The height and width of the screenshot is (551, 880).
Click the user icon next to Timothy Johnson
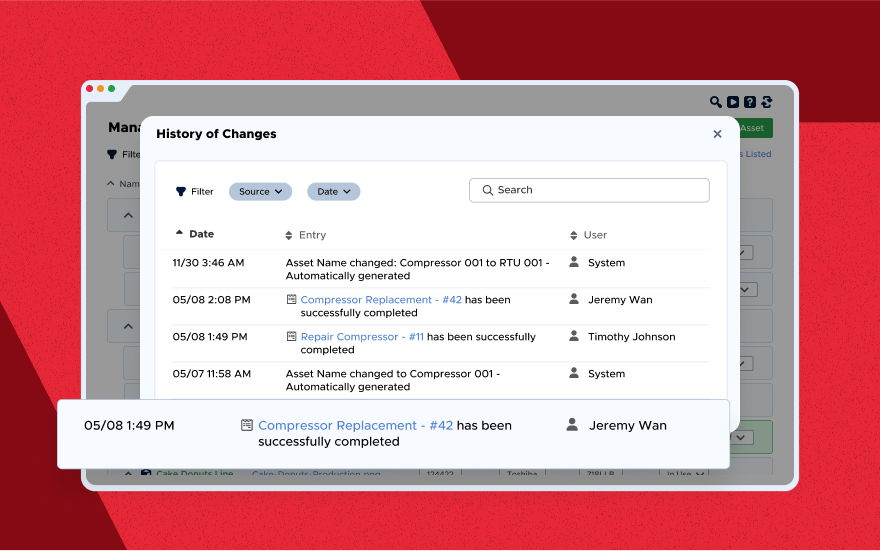tap(574, 336)
